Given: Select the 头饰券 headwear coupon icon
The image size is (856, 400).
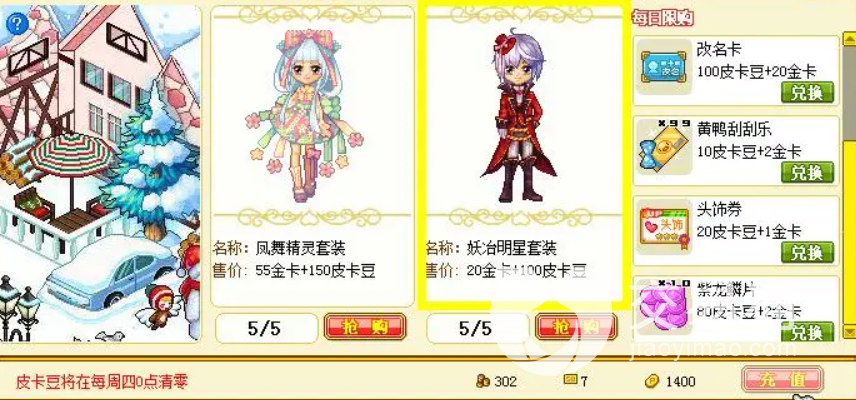Looking at the screenshot, I should [x=664, y=227].
